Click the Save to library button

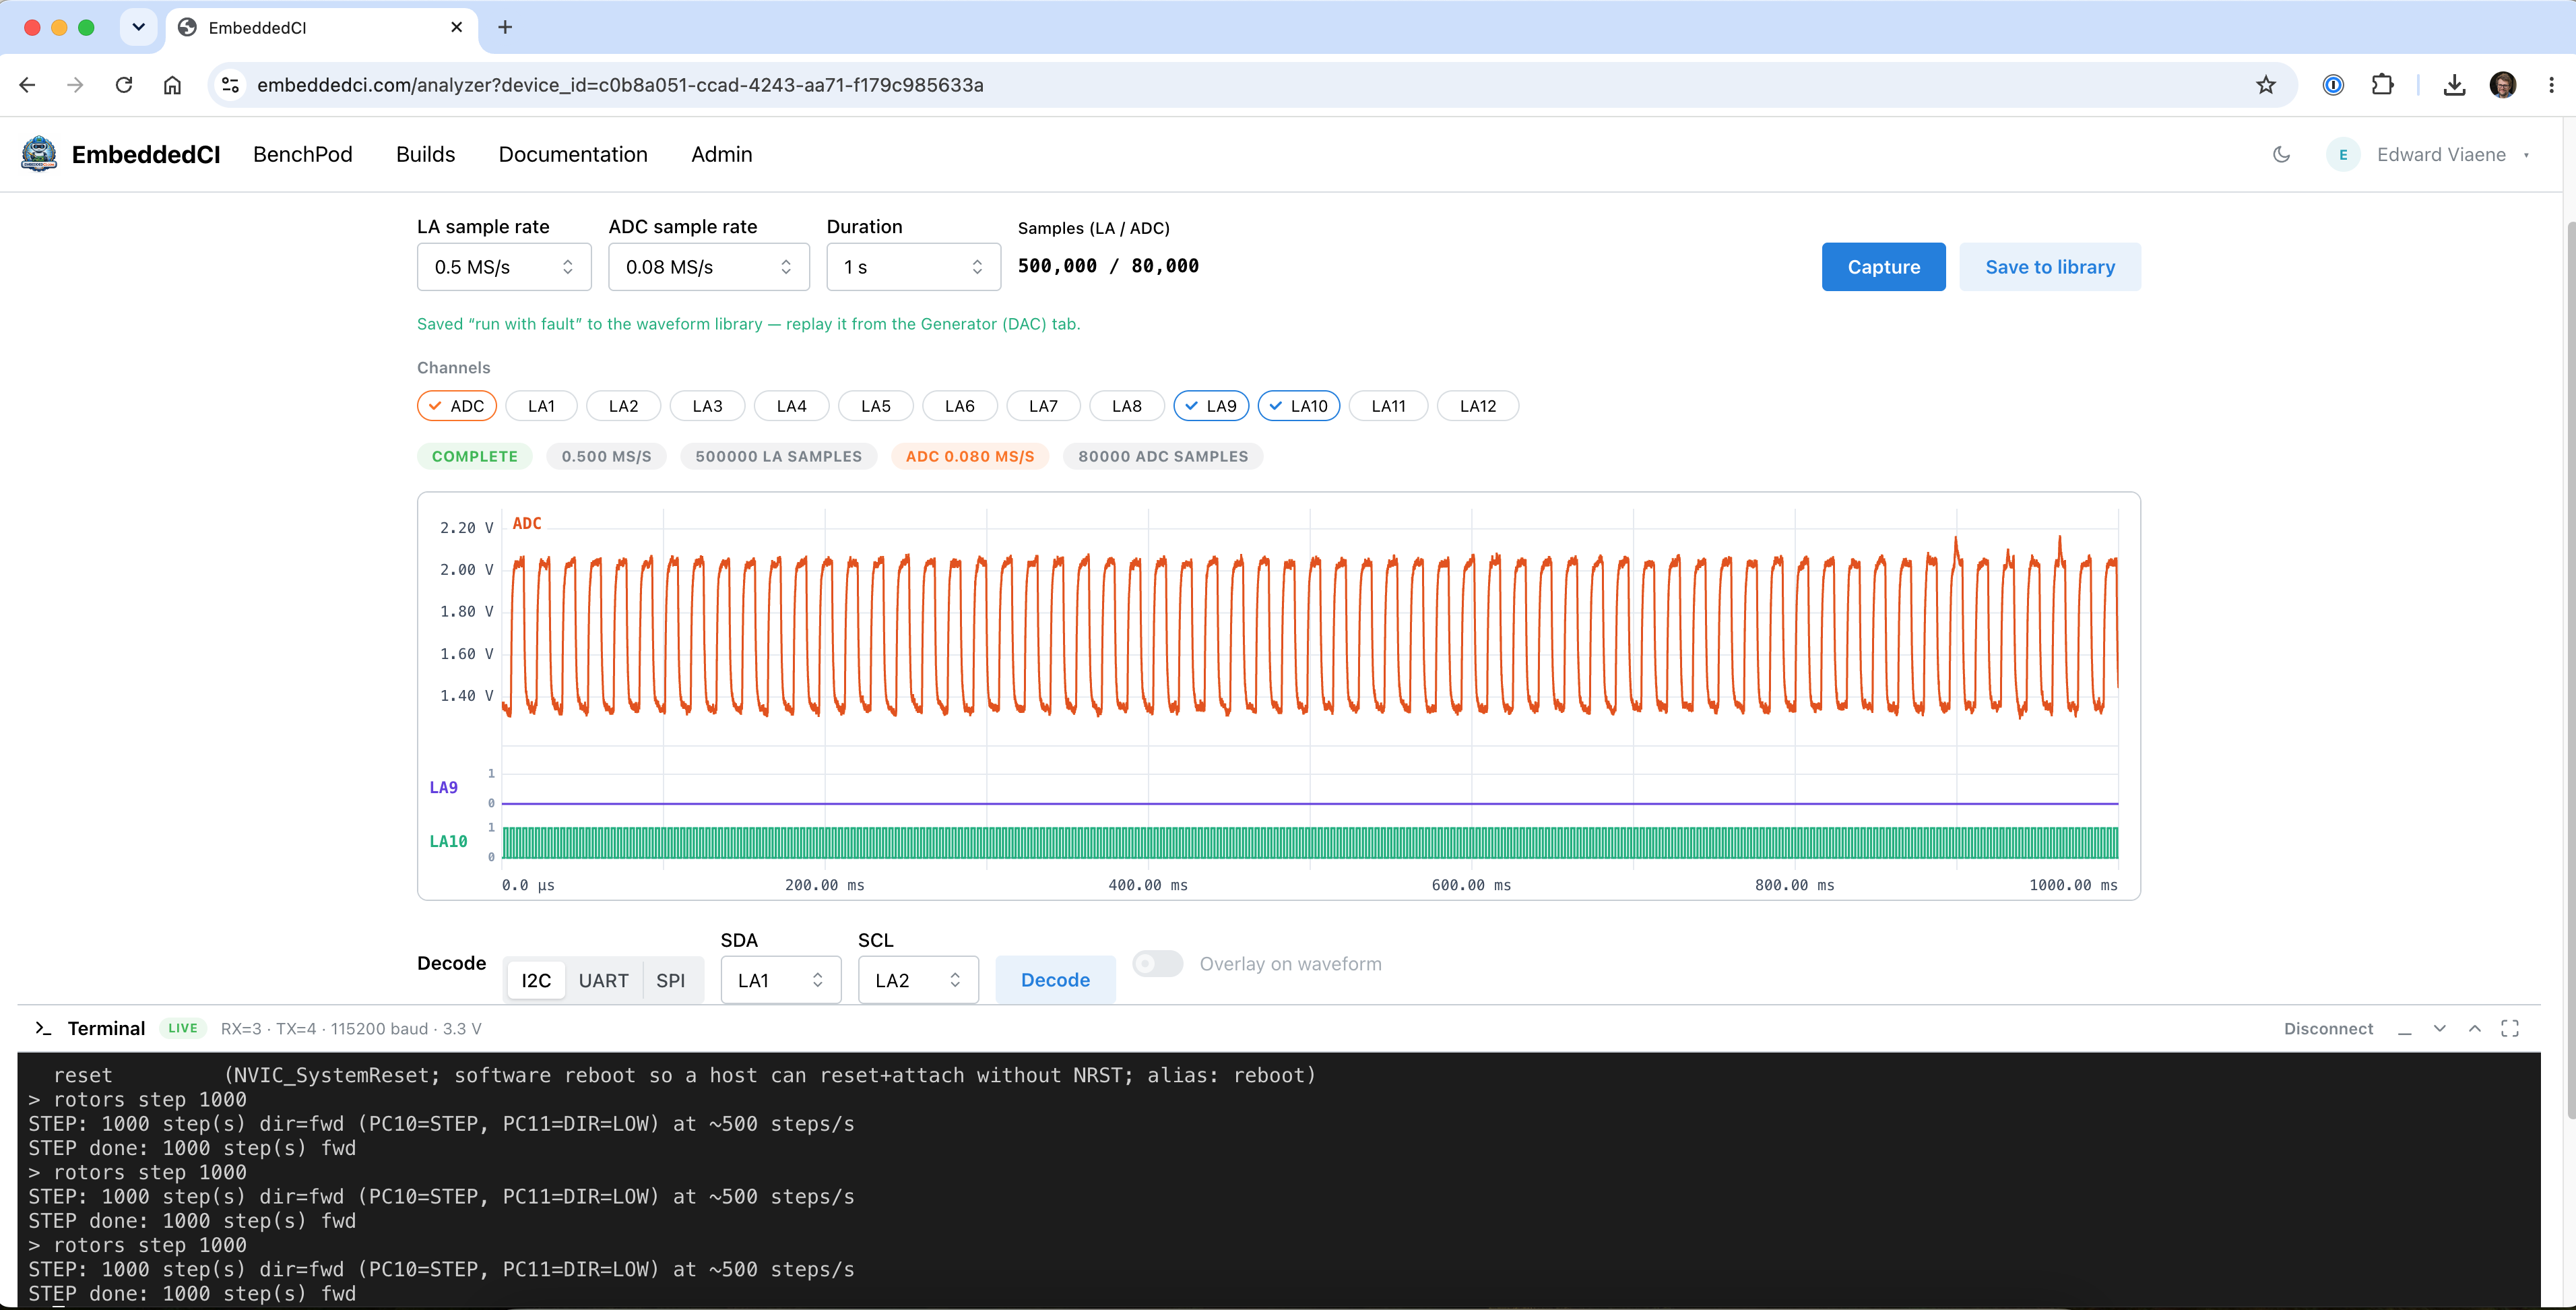[2050, 267]
